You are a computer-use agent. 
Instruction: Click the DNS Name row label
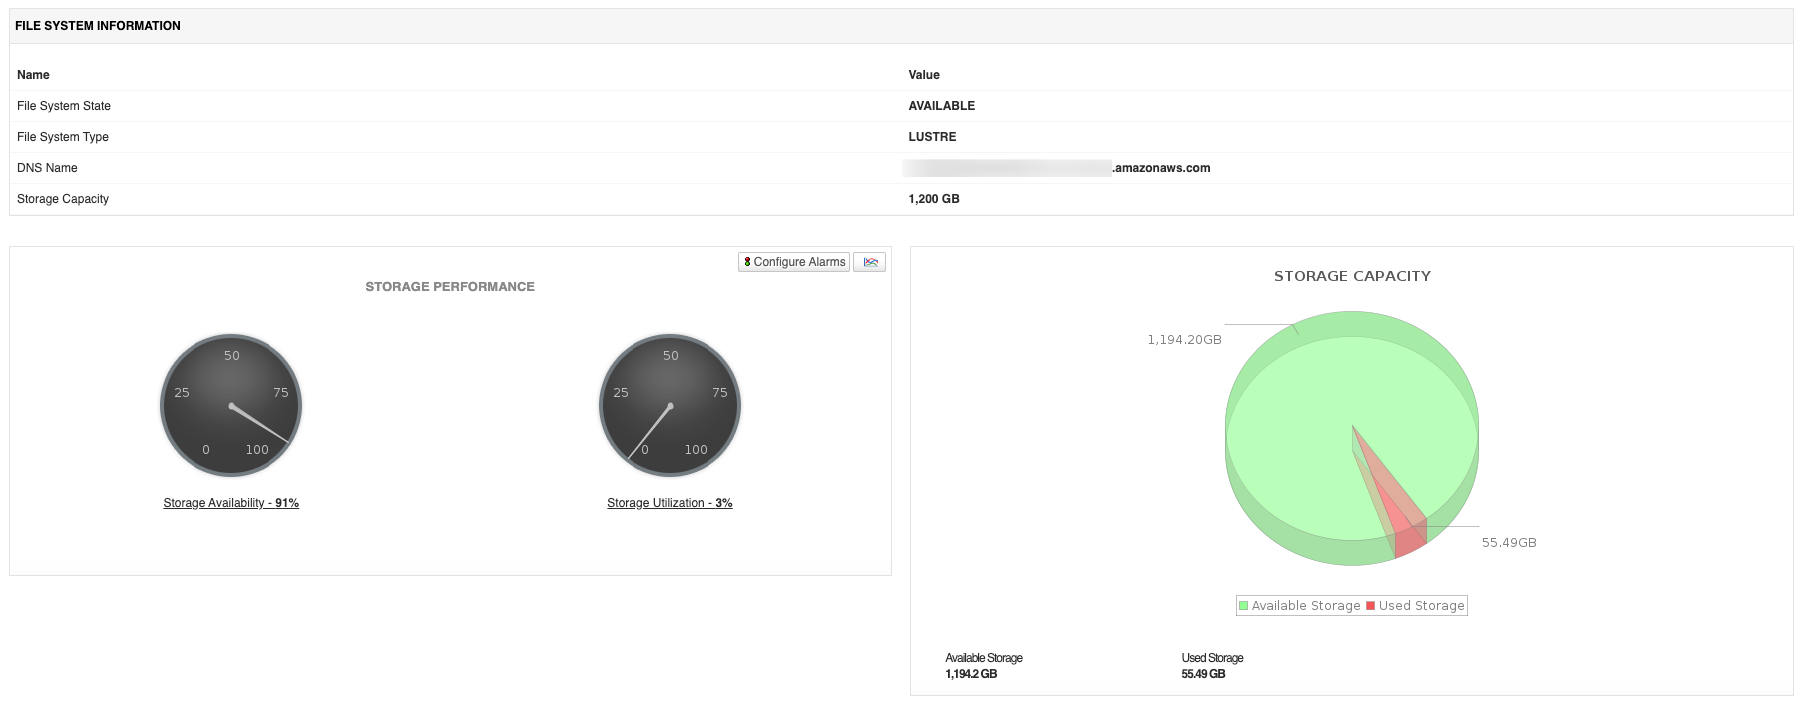[x=47, y=168]
